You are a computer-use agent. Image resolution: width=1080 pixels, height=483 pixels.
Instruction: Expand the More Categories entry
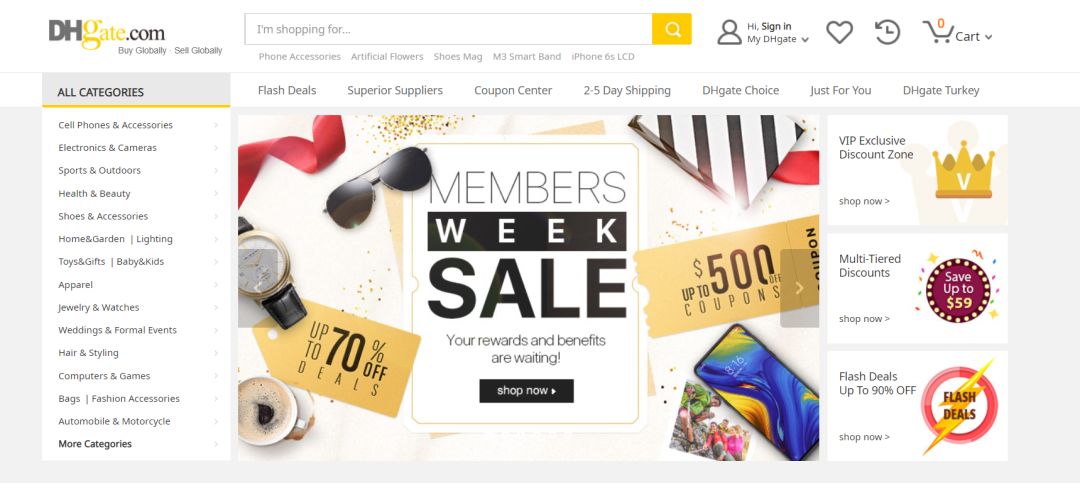click(138, 444)
